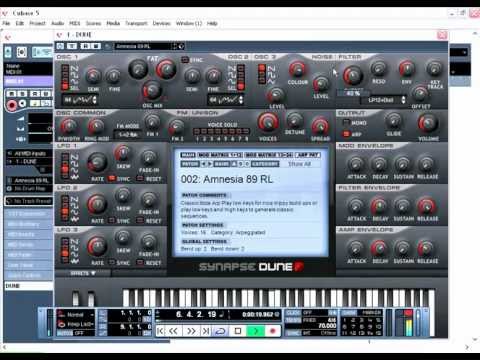
Task: Open the Devices menu
Action: 162,23
